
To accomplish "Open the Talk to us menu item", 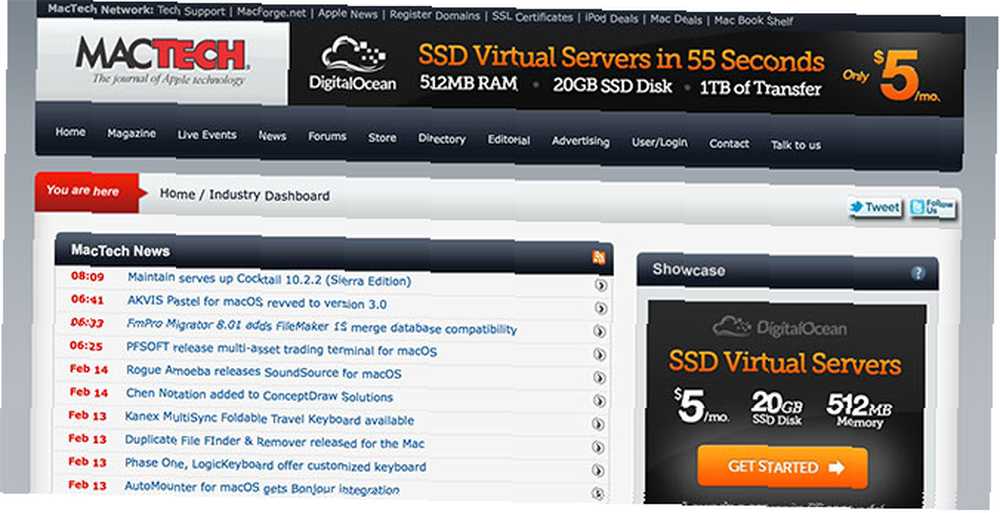I will [x=796, y=145].
